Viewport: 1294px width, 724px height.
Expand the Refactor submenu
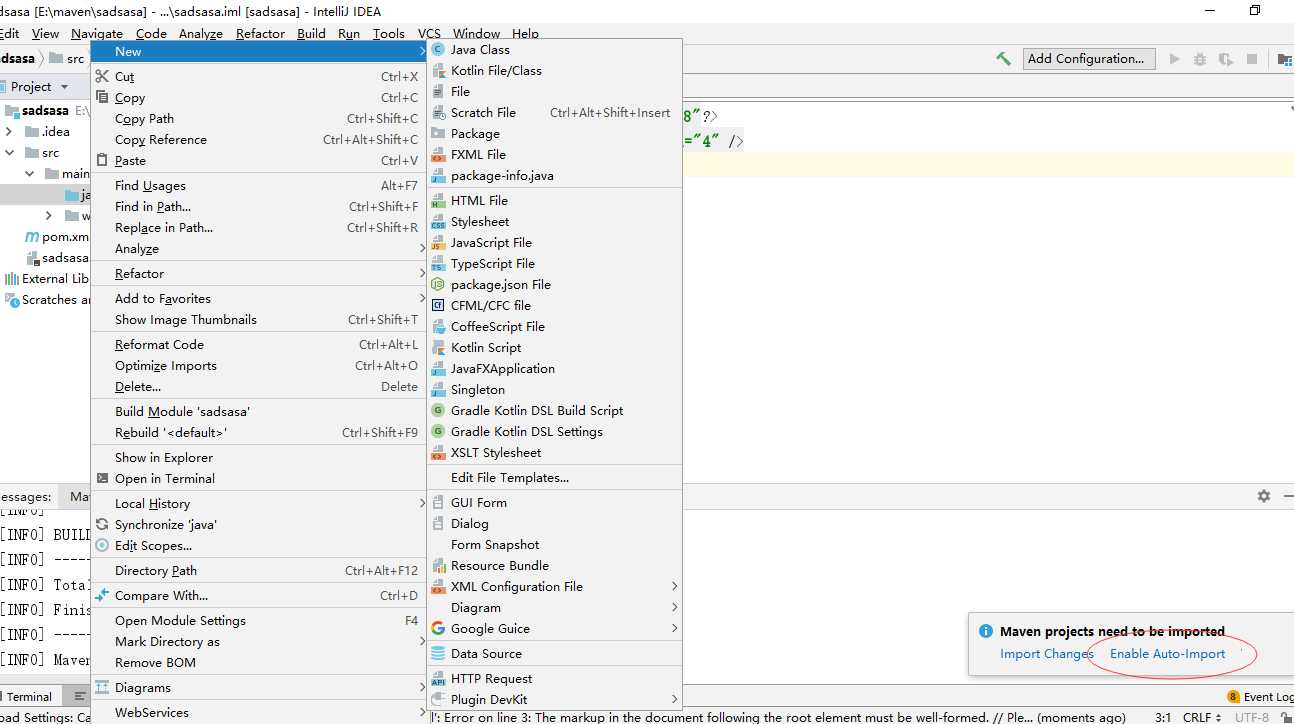422,273
